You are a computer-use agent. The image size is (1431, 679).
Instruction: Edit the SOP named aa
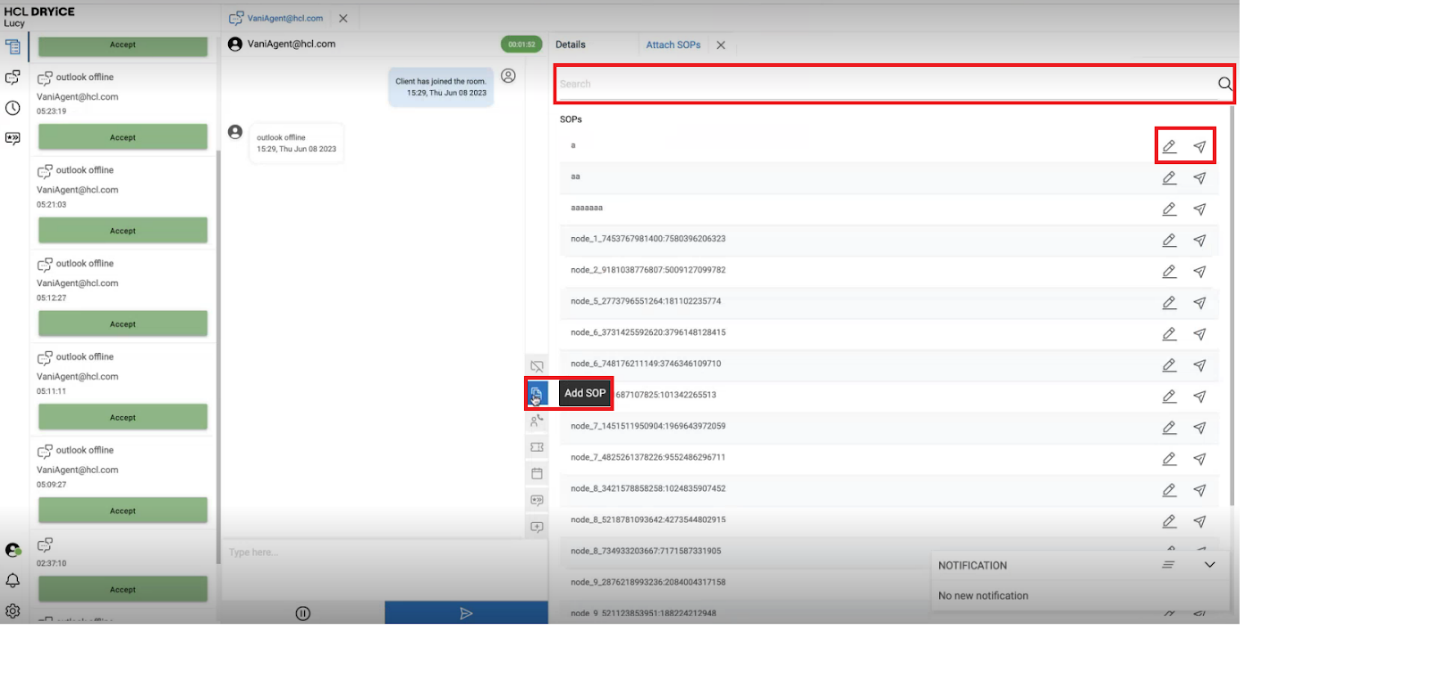[1169, 178]
